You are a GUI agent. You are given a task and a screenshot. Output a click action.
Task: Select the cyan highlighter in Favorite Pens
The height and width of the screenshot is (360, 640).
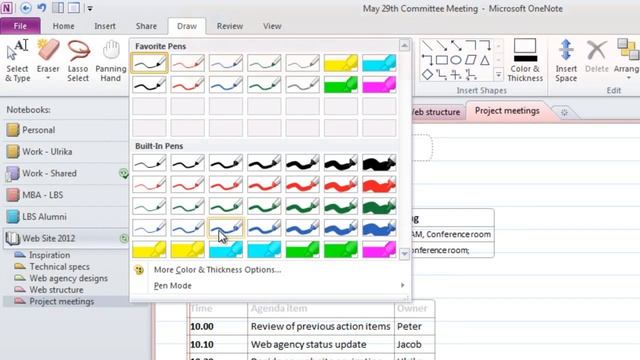coord(379,63)
